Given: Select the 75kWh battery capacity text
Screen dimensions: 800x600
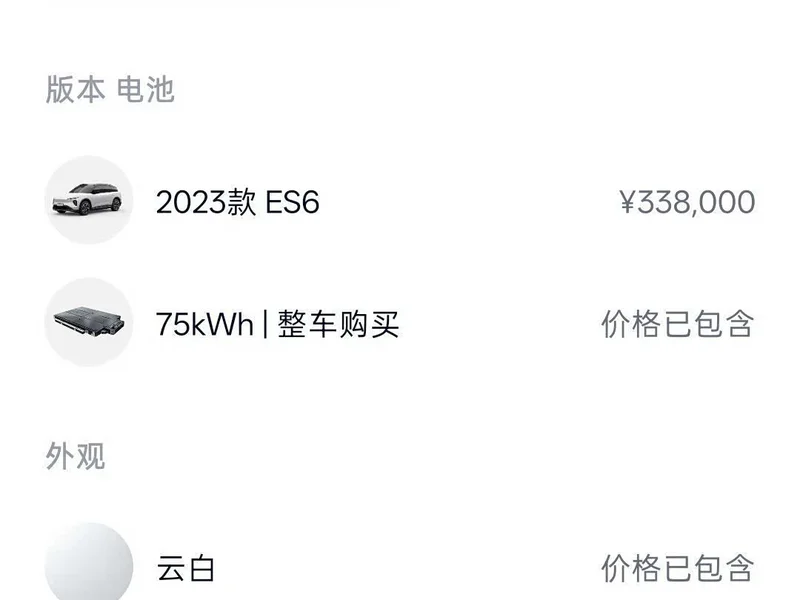Looking at the screenshot, I should click(x=204, y=324).
